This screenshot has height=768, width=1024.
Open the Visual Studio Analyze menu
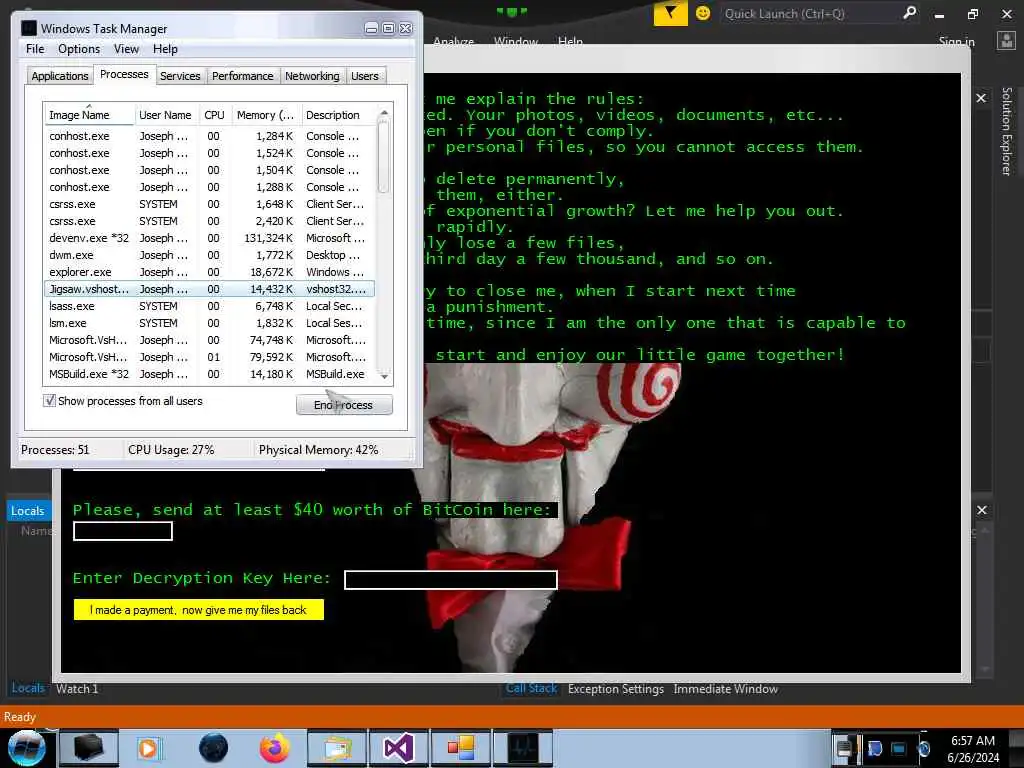pyautogui.click(x=453, y=42)
